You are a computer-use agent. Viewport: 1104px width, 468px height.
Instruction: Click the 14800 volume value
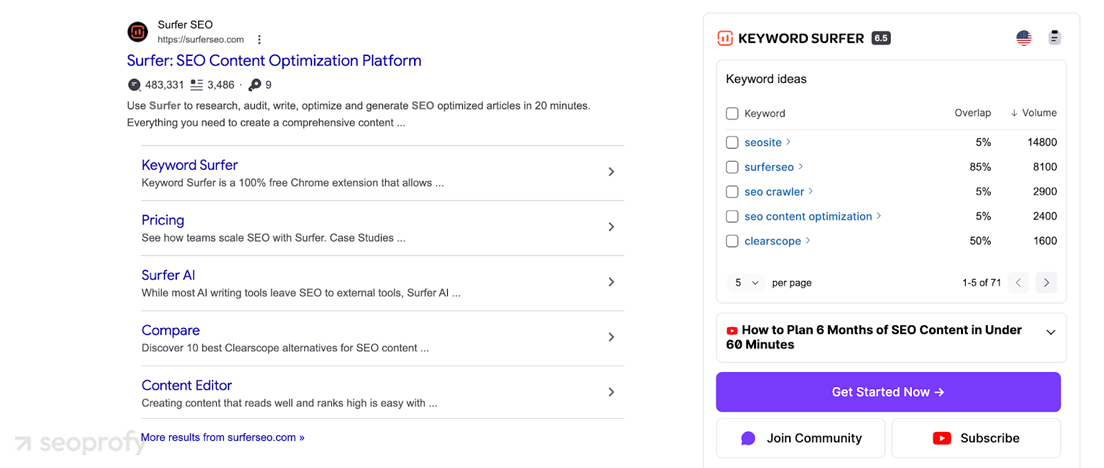coord(1042,142)
